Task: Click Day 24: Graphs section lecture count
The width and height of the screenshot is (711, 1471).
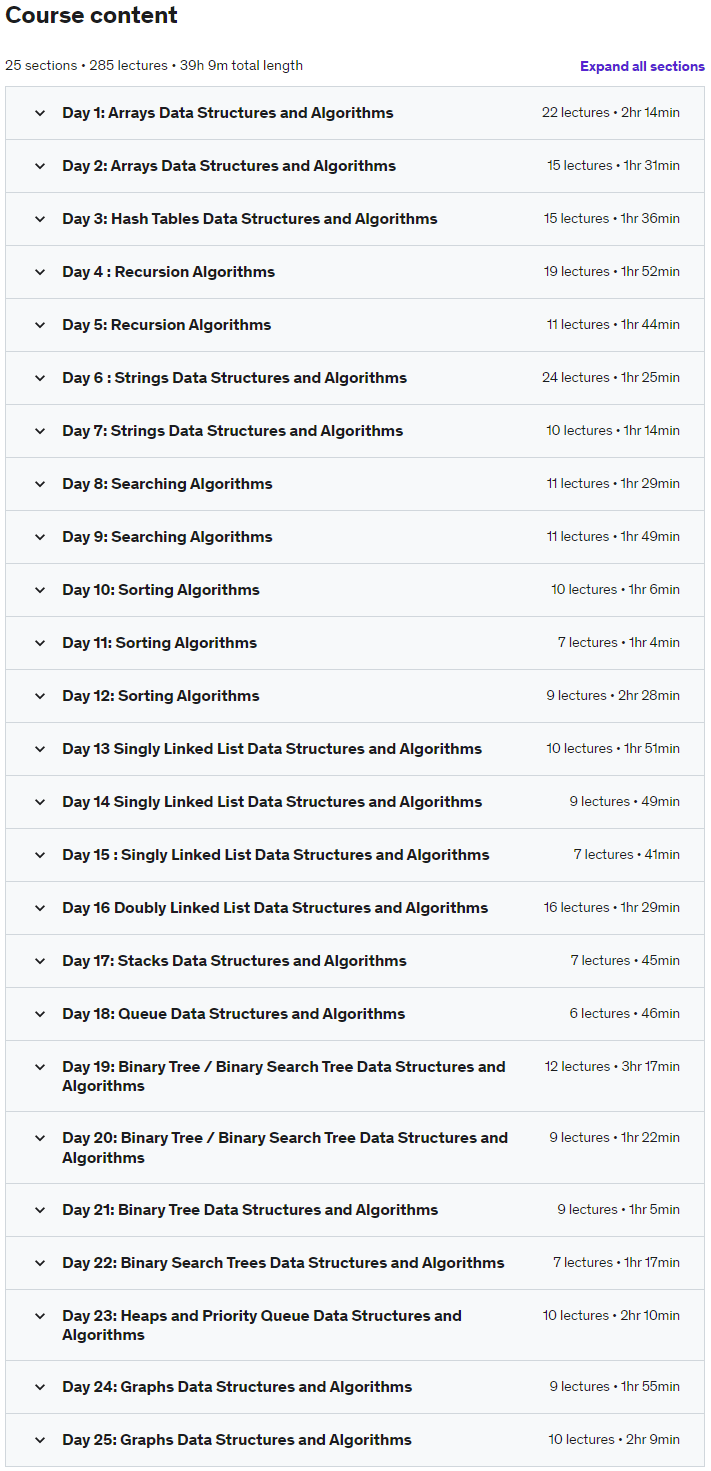Action: click(x=578, y=1387)
